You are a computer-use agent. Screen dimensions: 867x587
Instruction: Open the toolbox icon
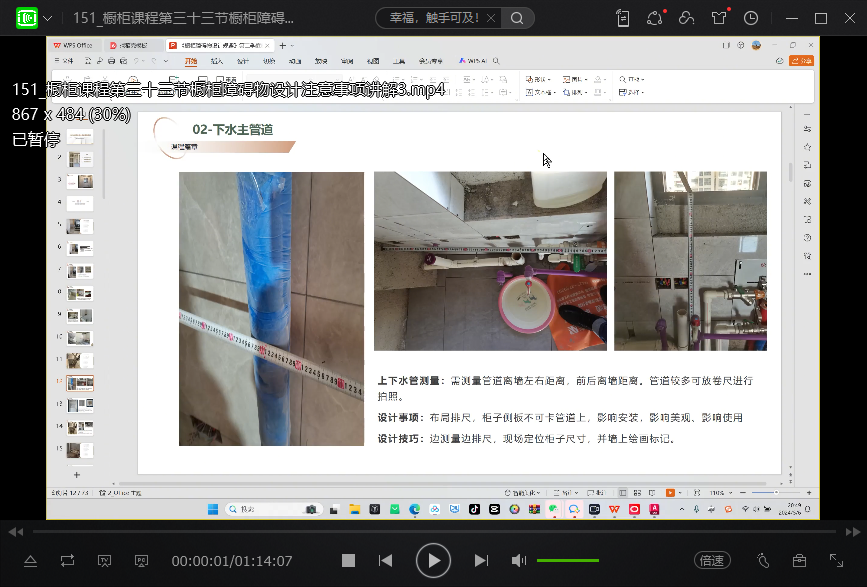point(799,561)
